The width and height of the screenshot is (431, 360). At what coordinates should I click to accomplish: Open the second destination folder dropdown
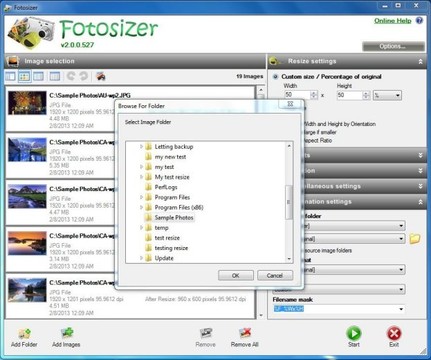pos(401,239)
